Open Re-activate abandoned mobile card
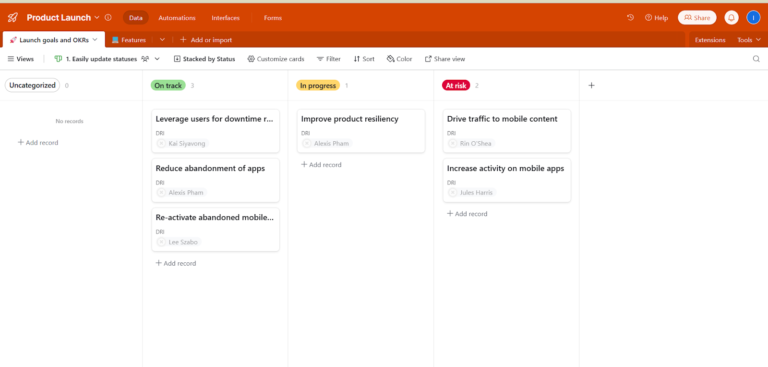 tap(216, 229)
